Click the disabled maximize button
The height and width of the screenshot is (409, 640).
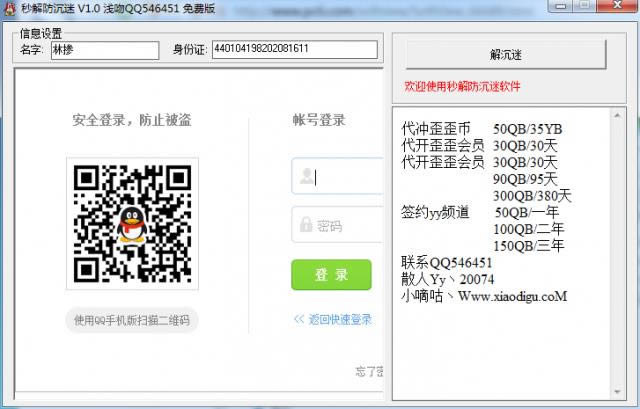585,5
